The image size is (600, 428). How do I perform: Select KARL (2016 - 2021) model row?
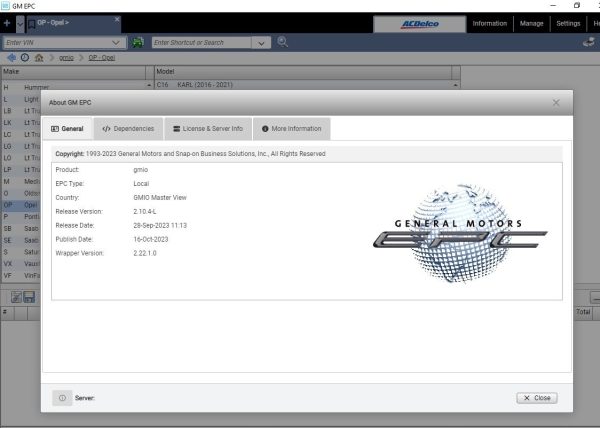pyautogui.click(x=304, y=85)
